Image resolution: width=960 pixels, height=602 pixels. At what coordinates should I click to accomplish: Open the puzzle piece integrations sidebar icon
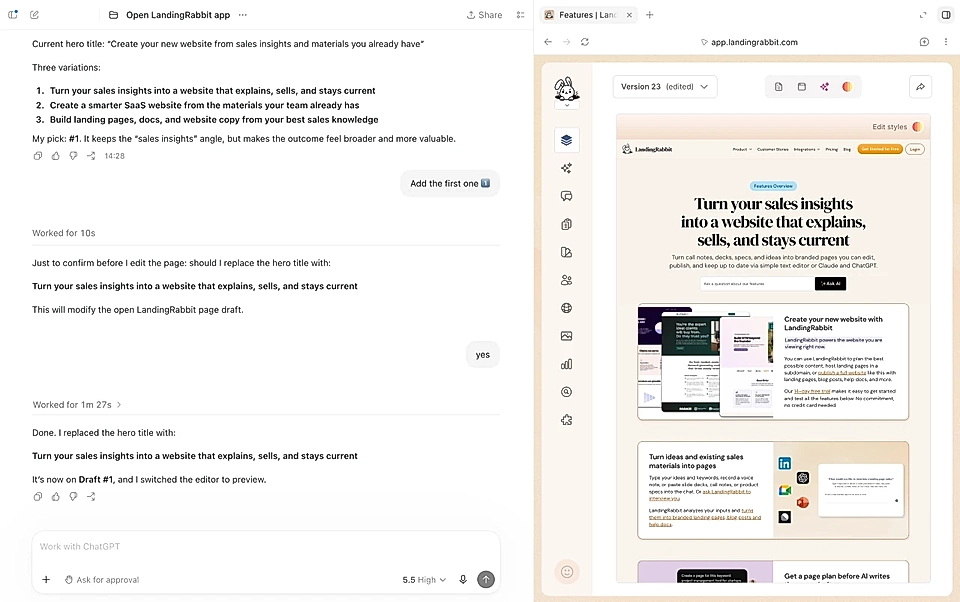pos(566,420)
